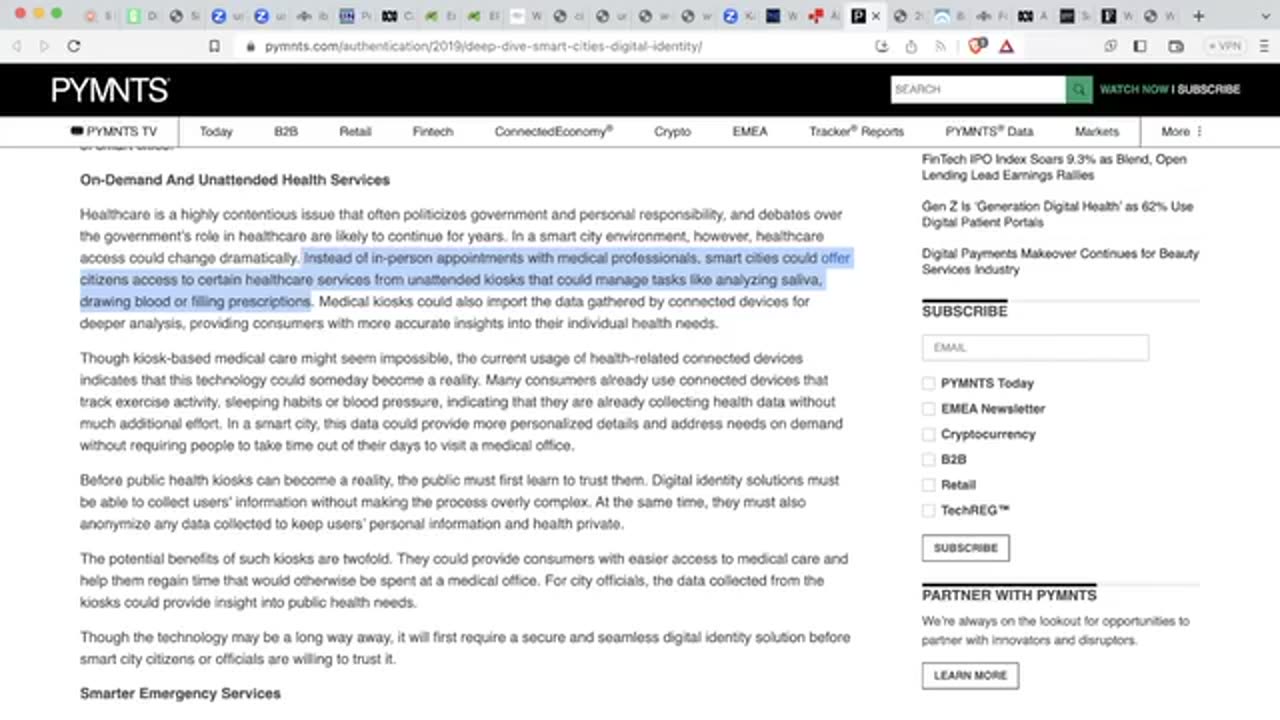
Task: Open the share icon in the address bar
Action: pyautogui.click(x=911, y=46)
